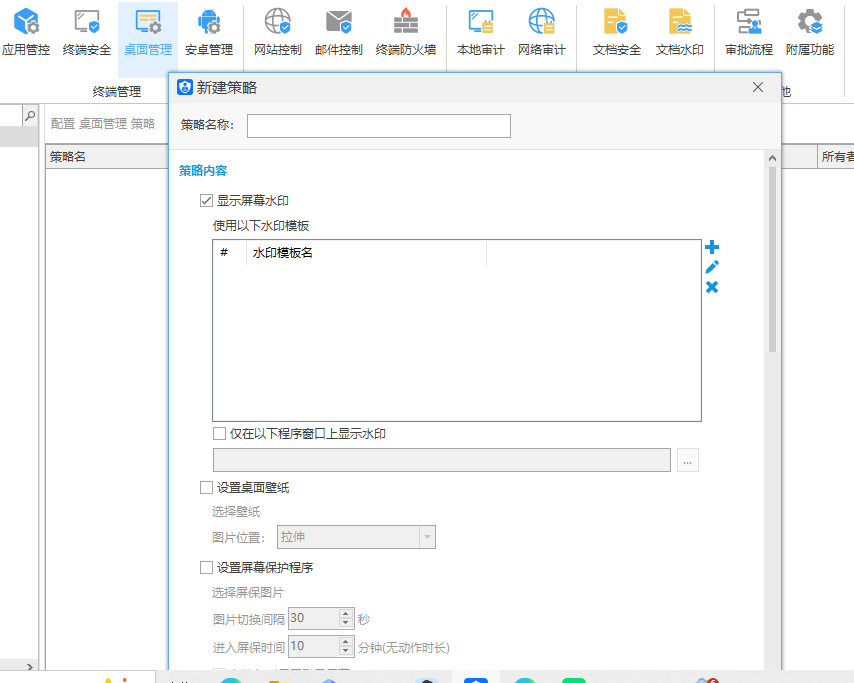Open the 终端防火墙 module
This screenshot has width=854, height=683.
(x=405, y=30)
